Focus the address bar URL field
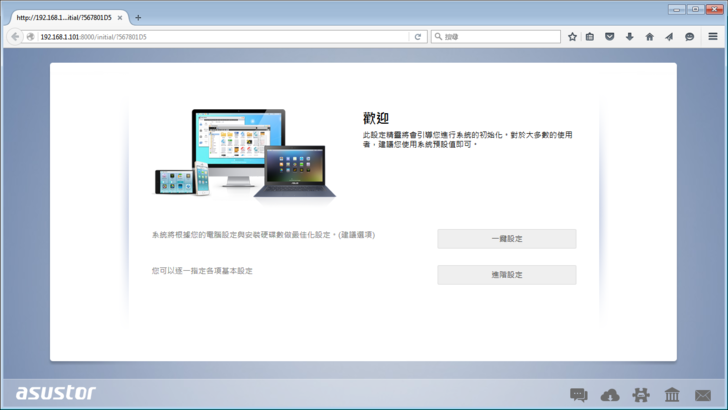Viewport: 728px width, 410px height. (x=223, y=37)
